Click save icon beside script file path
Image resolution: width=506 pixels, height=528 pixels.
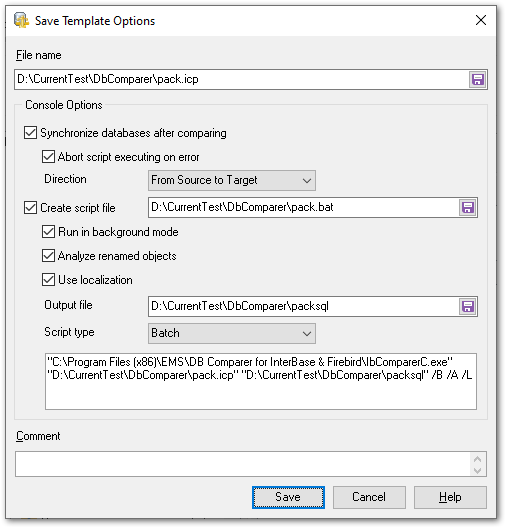click(x=468, y=207)
